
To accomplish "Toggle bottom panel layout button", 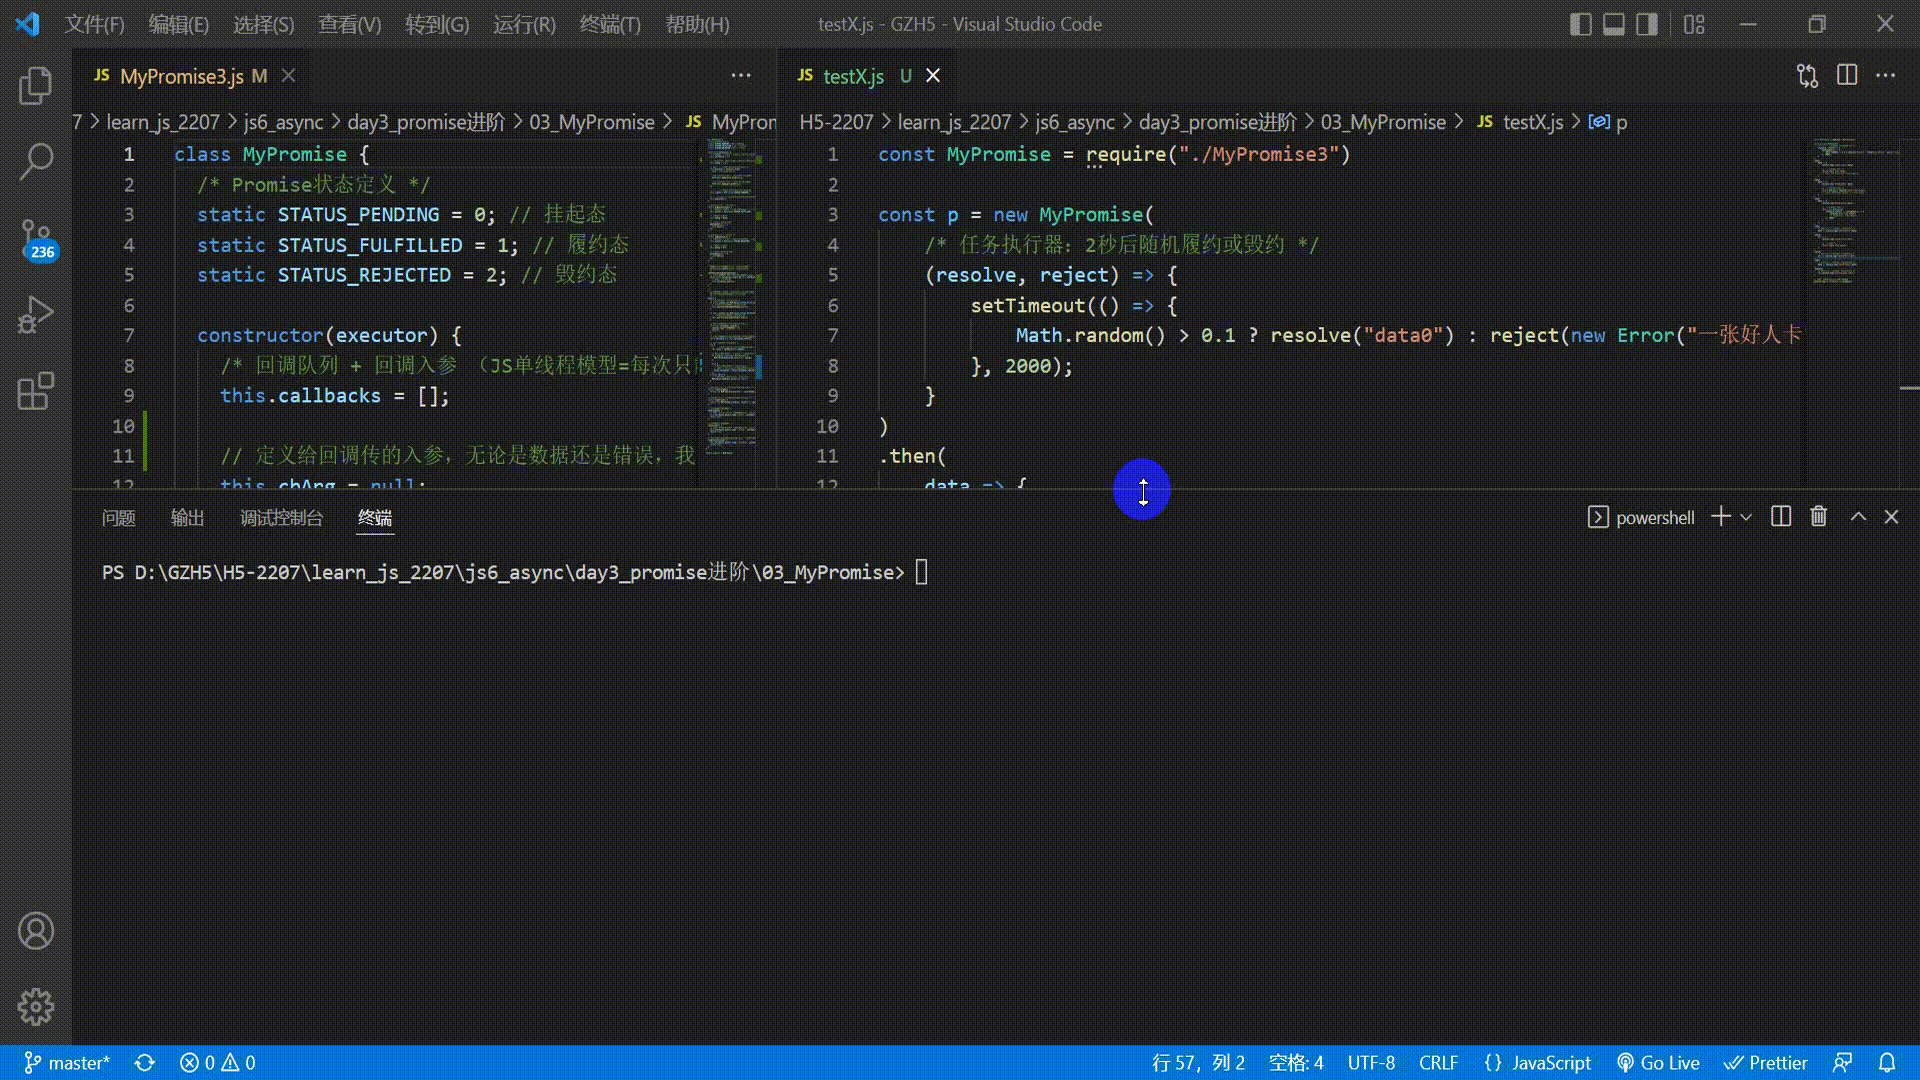I will tap(1614, 24).
